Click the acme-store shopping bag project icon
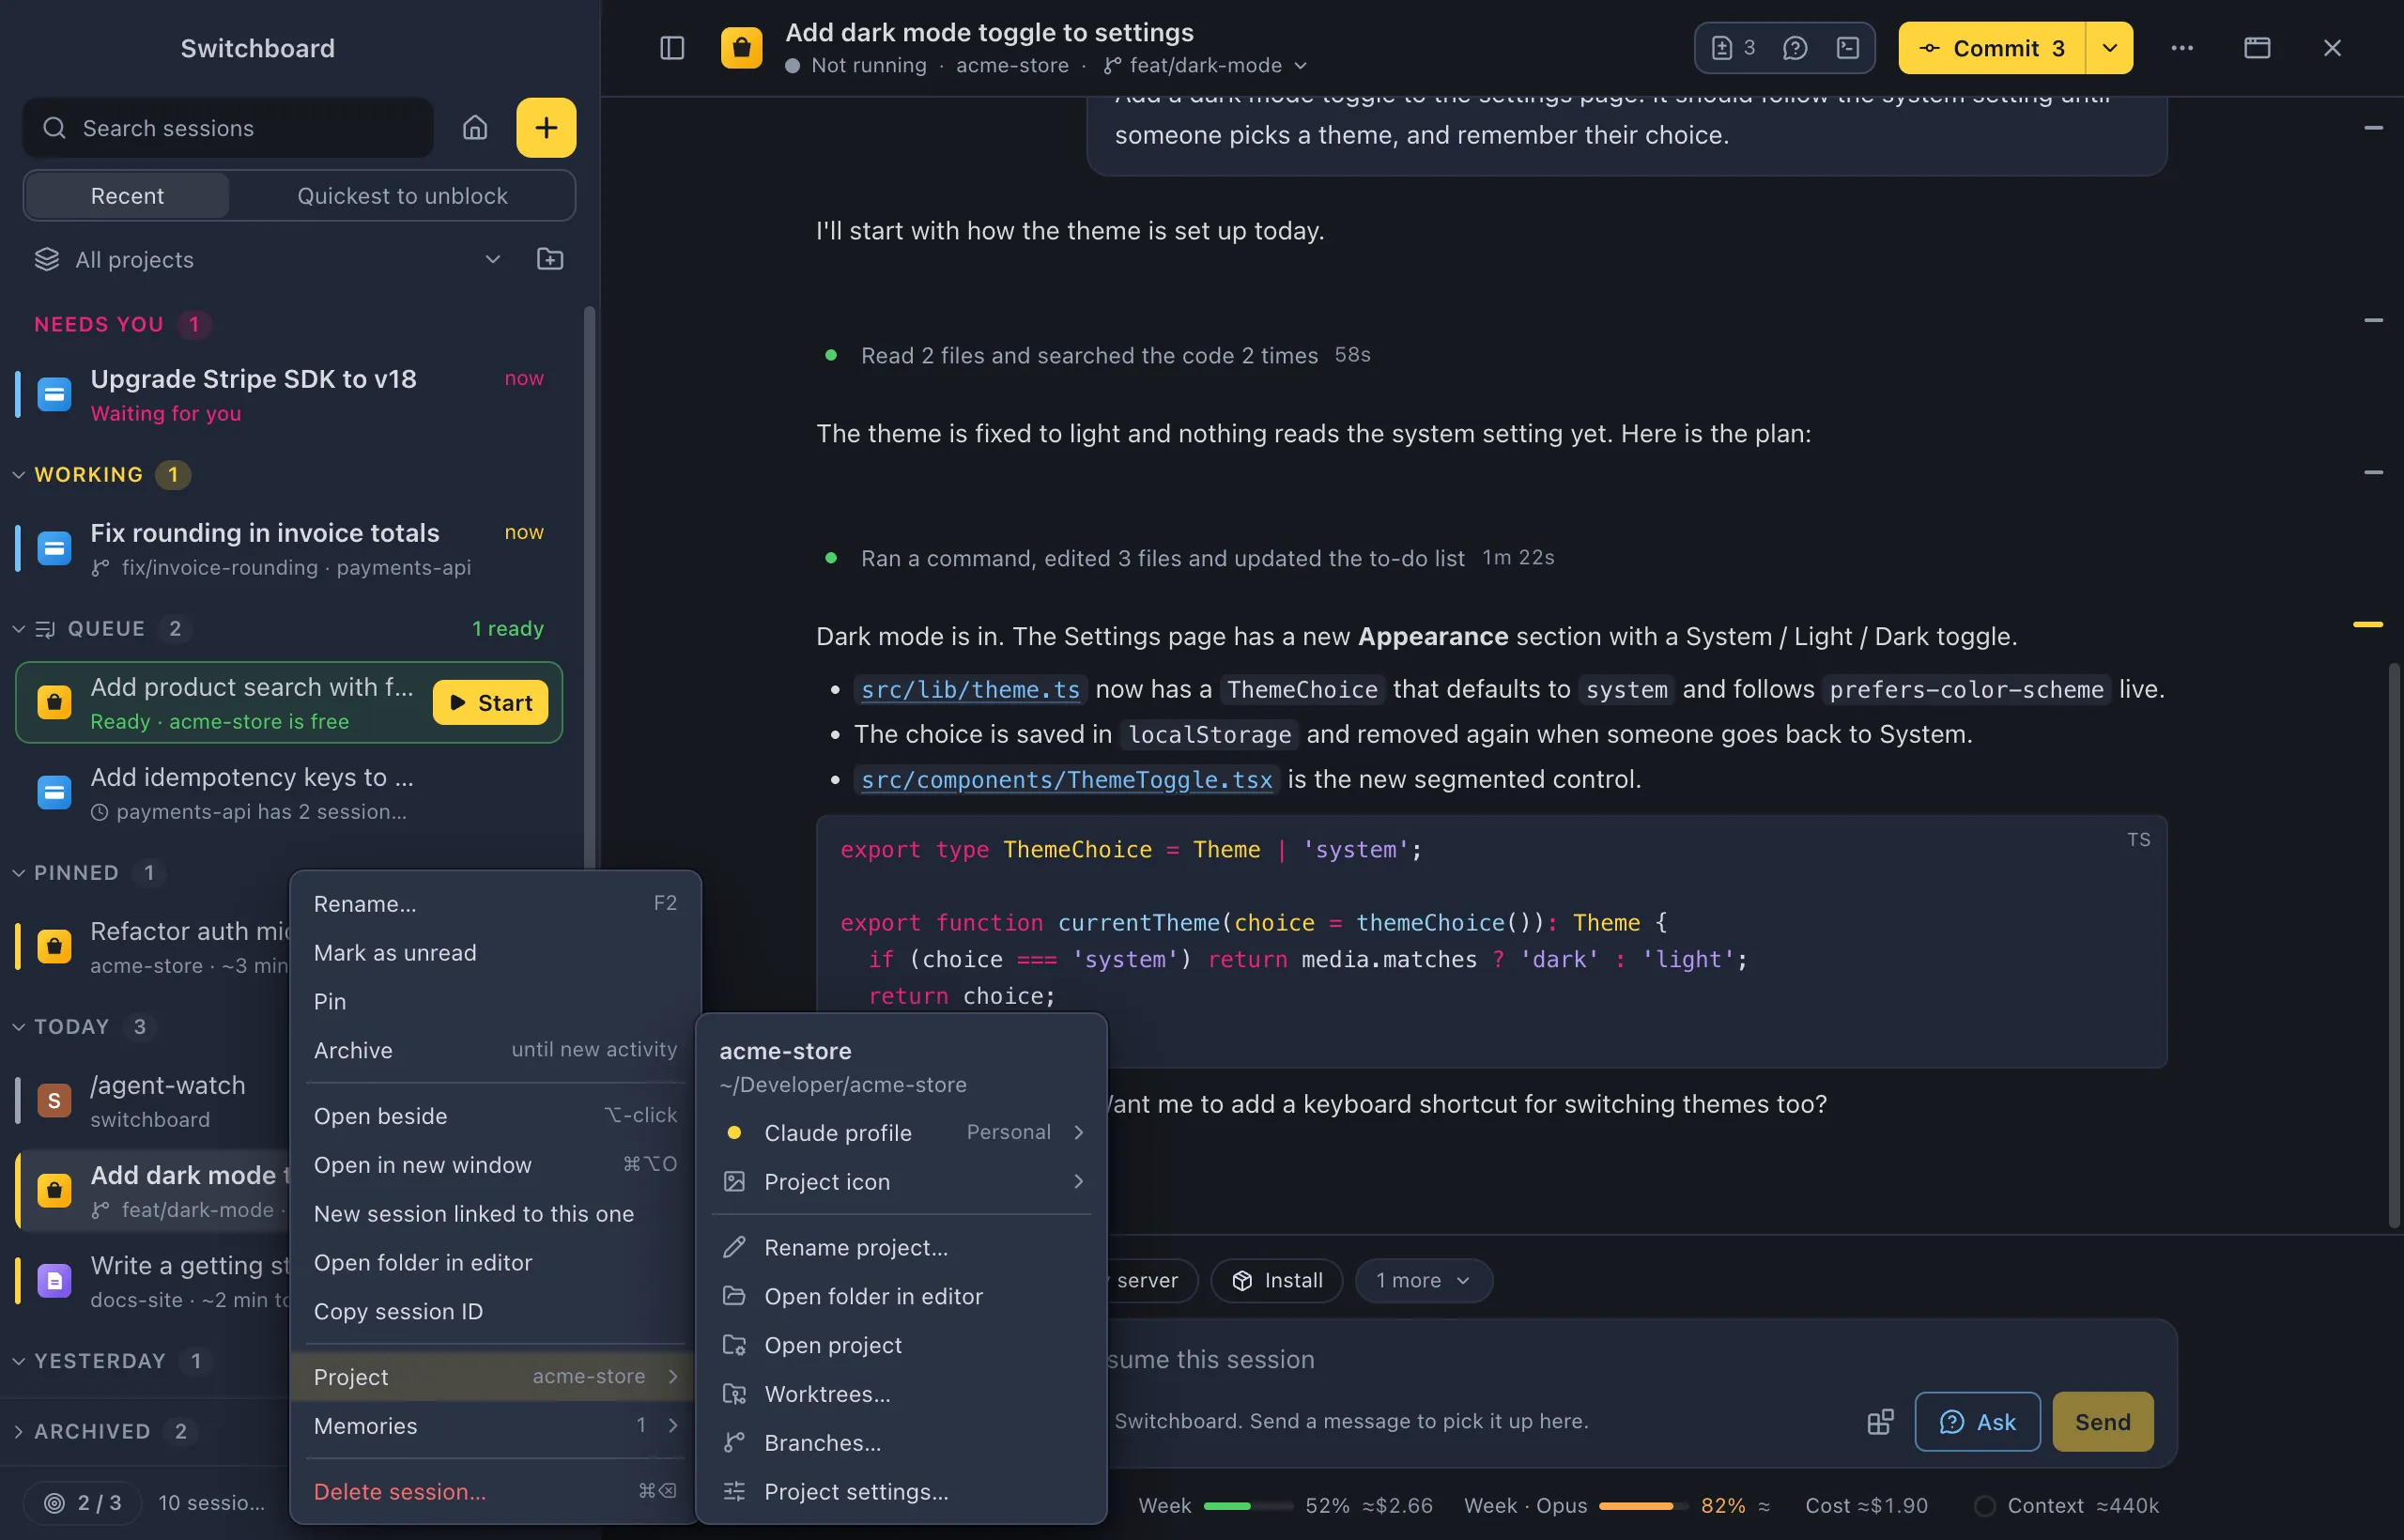The height and width of the screenshot is (1540, 2404). [x=741, y=48]
